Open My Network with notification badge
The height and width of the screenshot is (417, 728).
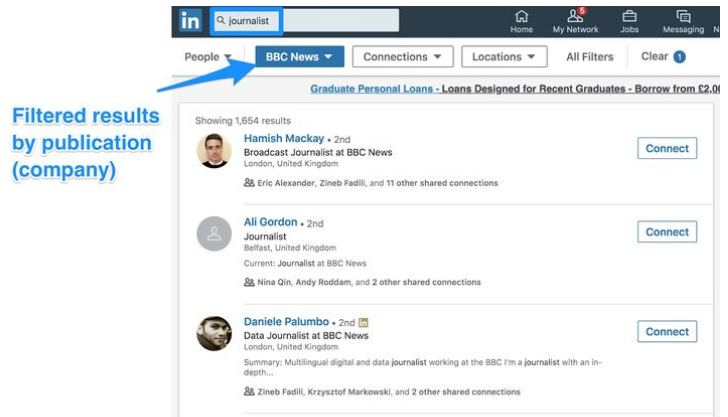[x=575, y=22]
